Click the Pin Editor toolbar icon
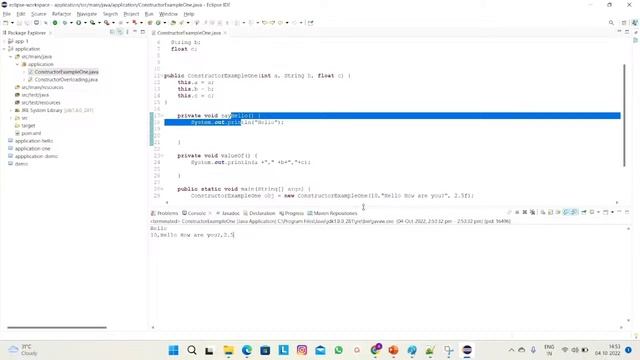The width and height of the screenshot is (640, 360). [311, 23]
